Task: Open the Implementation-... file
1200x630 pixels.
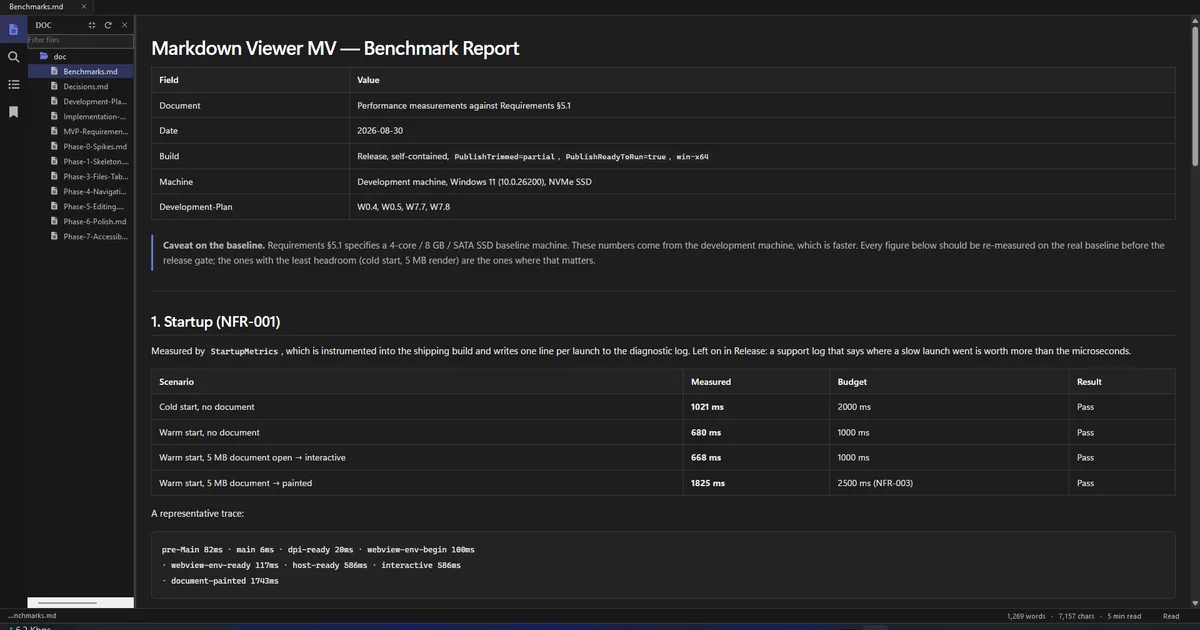Action: click(80, 116)
